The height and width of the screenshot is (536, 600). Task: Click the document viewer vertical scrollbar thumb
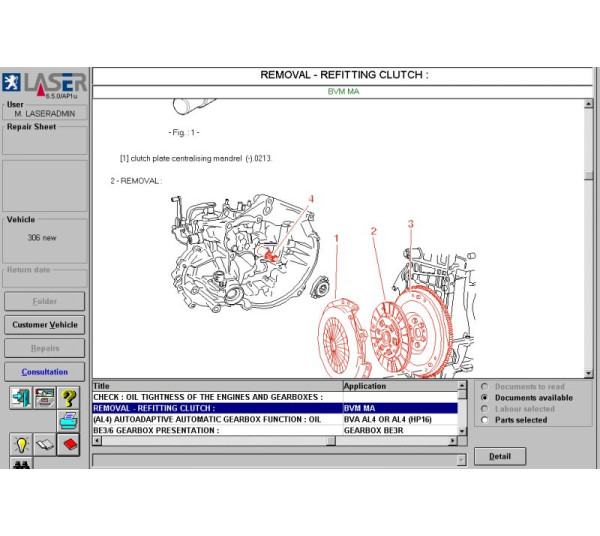589,176
